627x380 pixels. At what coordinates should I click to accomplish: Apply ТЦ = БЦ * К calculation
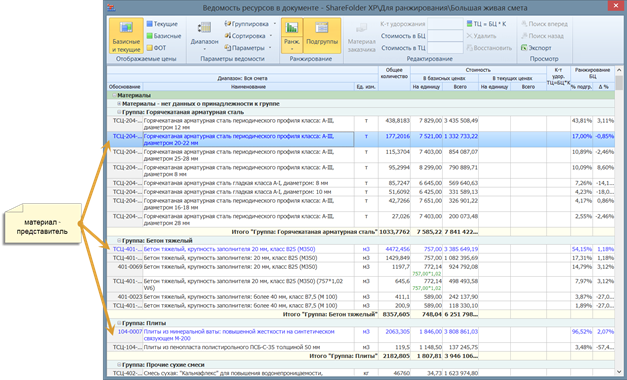486,24
